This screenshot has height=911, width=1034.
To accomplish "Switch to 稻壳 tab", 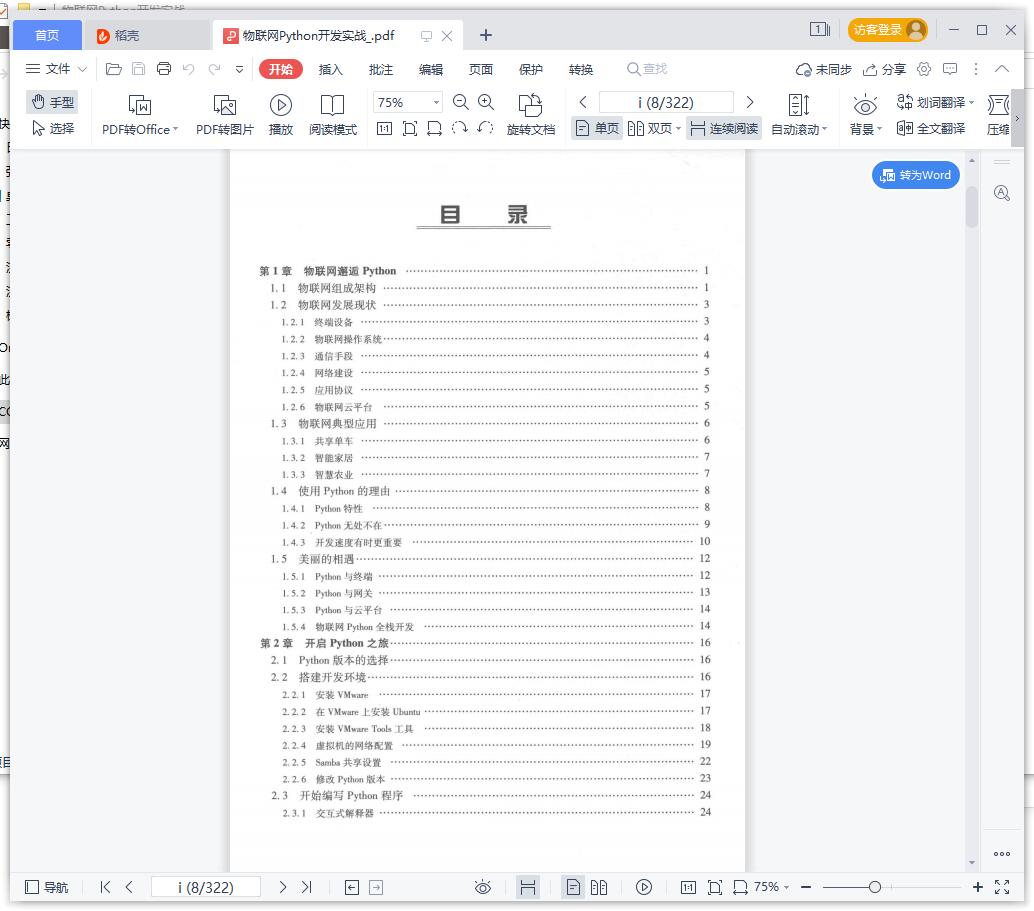I will click(x=148, y=35).
